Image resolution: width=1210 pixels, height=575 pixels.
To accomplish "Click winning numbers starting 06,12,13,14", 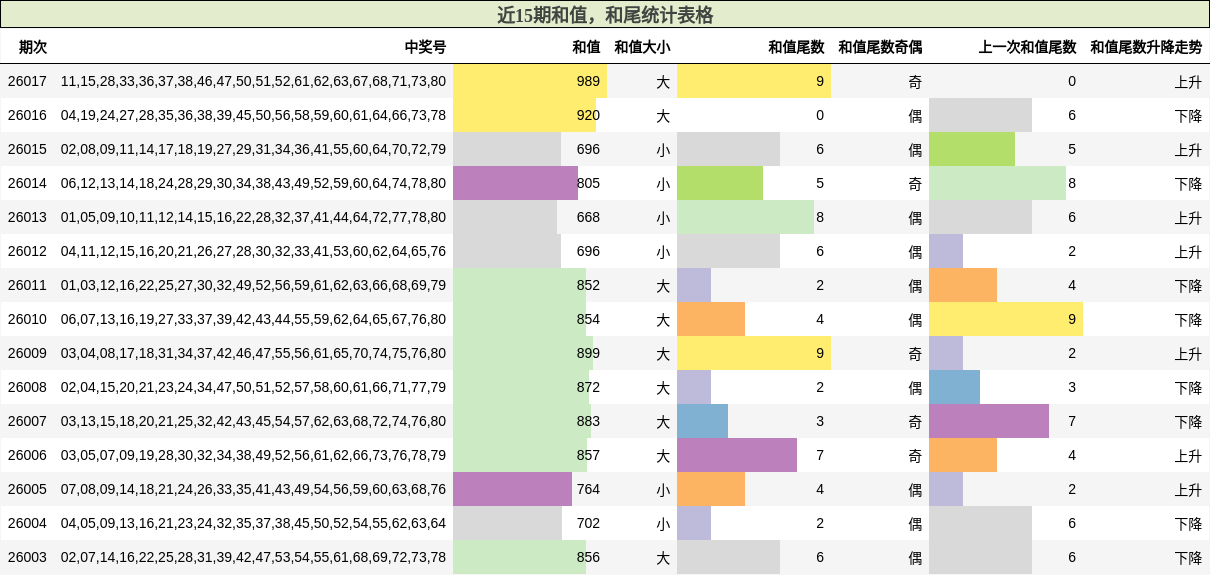I will [x=253, y=183].
